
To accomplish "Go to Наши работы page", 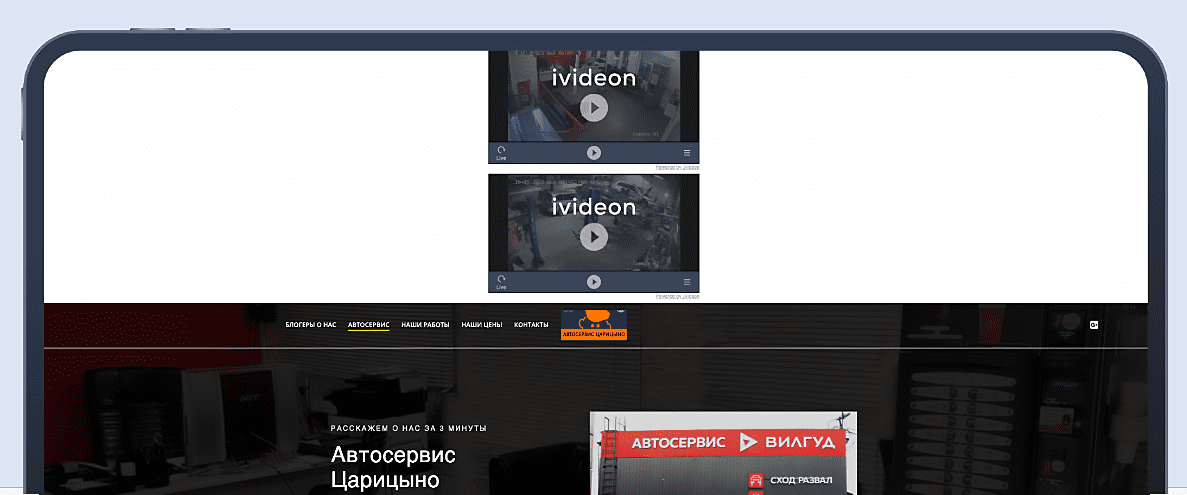I will (425, 325).
